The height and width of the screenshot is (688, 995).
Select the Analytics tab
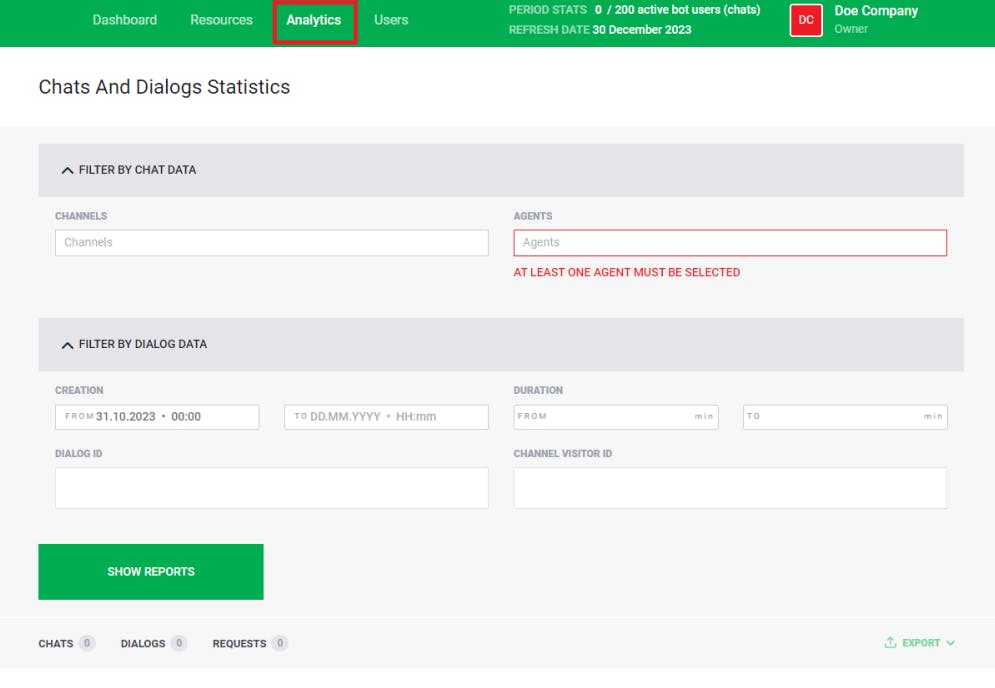(313, 20)
